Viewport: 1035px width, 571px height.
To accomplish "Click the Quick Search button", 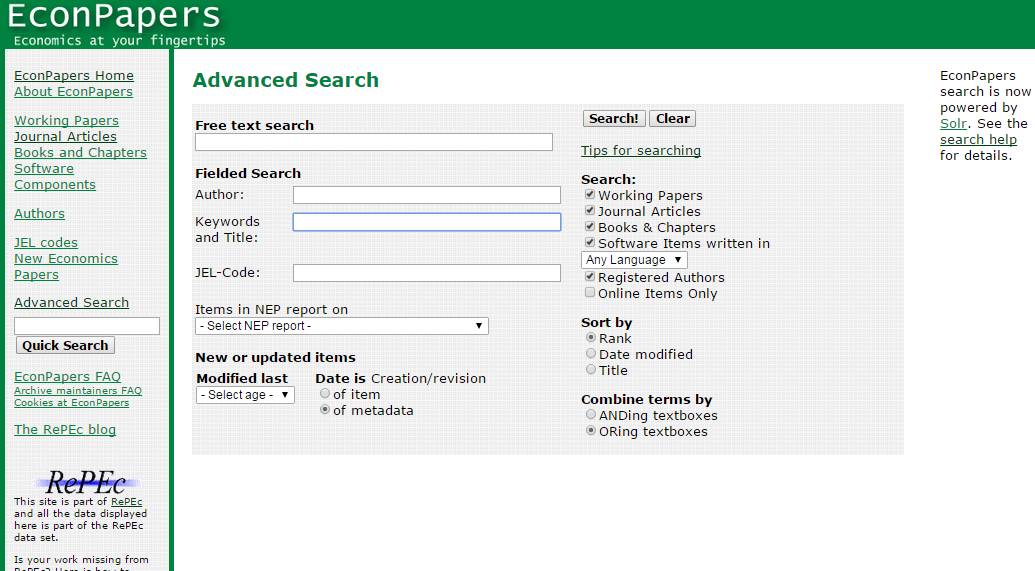I will pyautogui.click(x=65, y=345).
